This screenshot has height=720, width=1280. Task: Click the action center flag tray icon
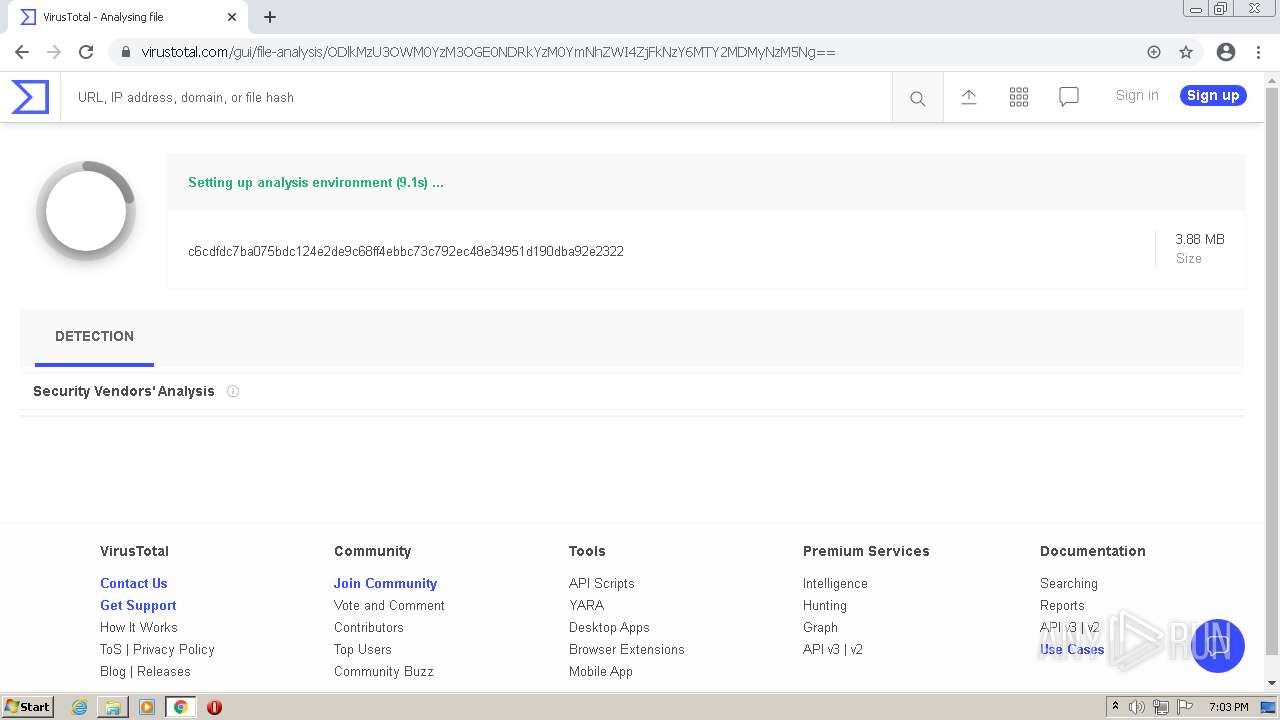point(1185,707)
